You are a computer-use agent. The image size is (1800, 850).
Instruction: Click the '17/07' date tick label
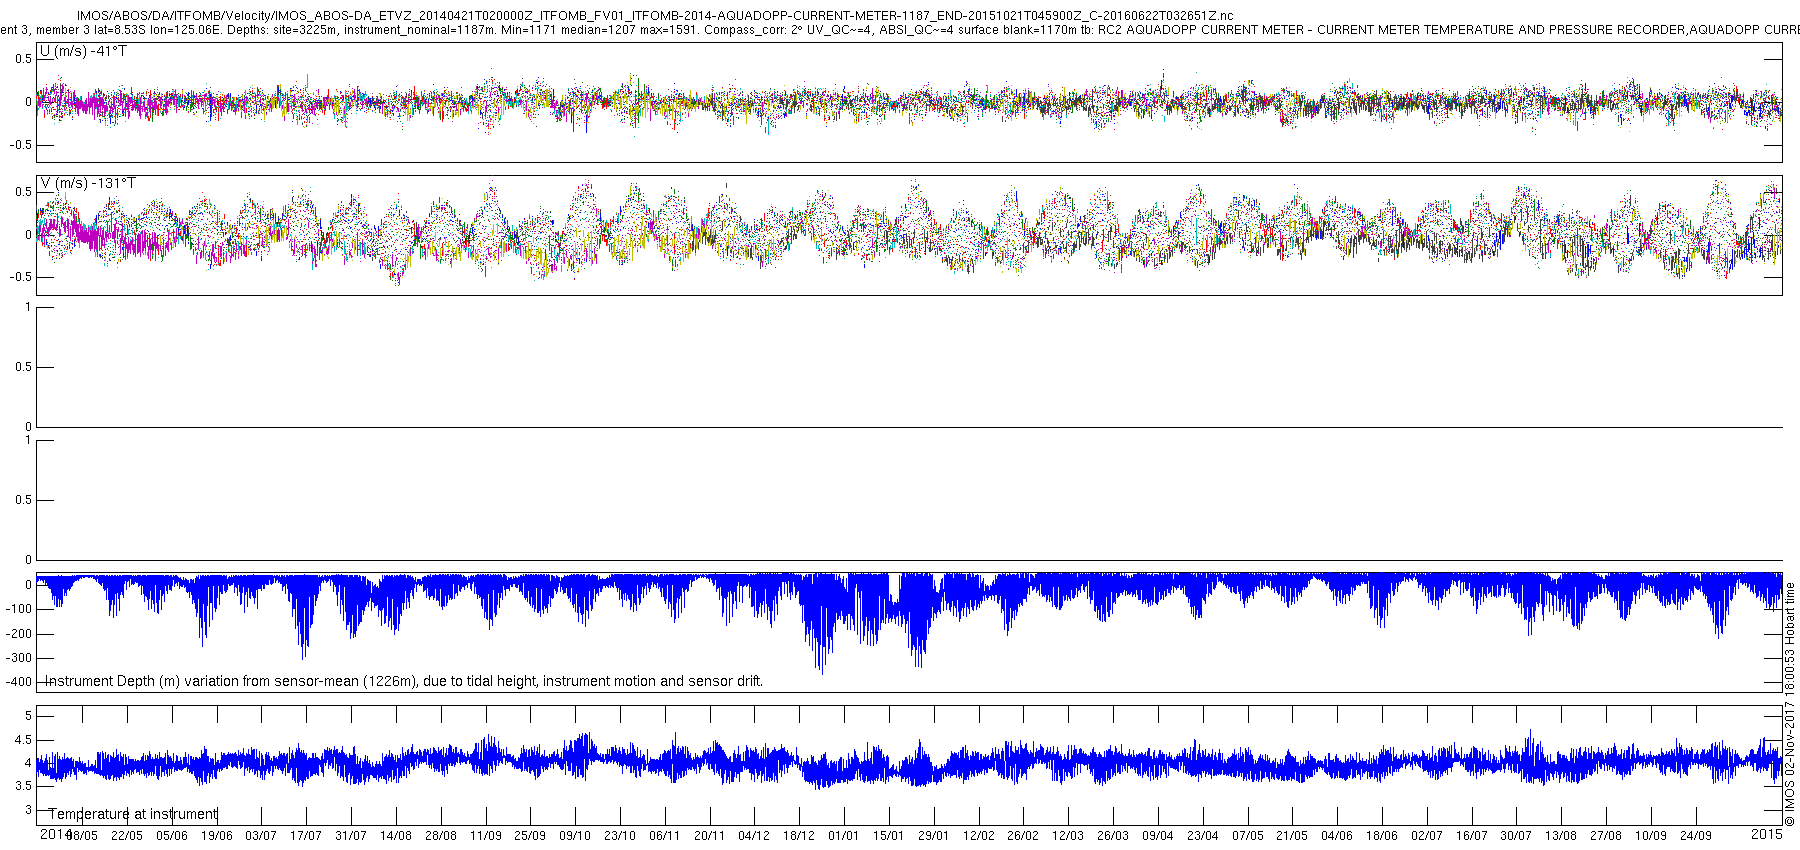click(x=306, y=836)
